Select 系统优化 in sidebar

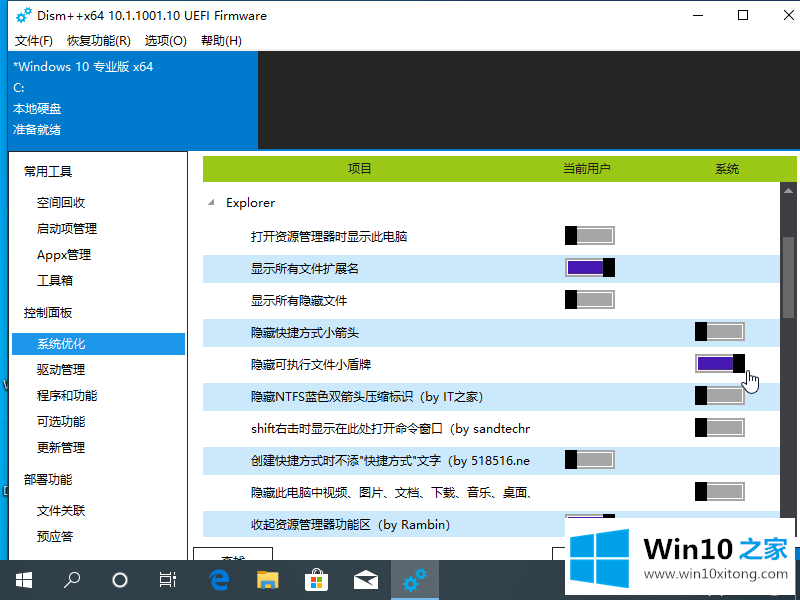click(98, 344)
